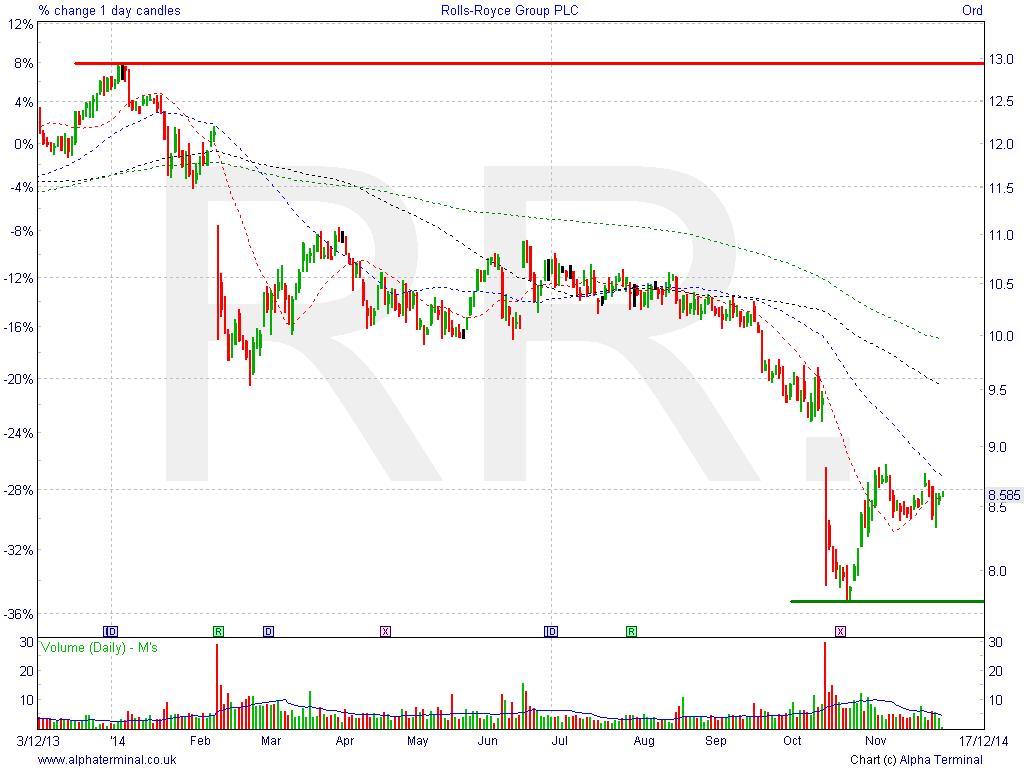Image resolution: width=1024 pixels, height=768 pixels.
Task: Click the '14 year label on time axis
Action: (118, 741)
